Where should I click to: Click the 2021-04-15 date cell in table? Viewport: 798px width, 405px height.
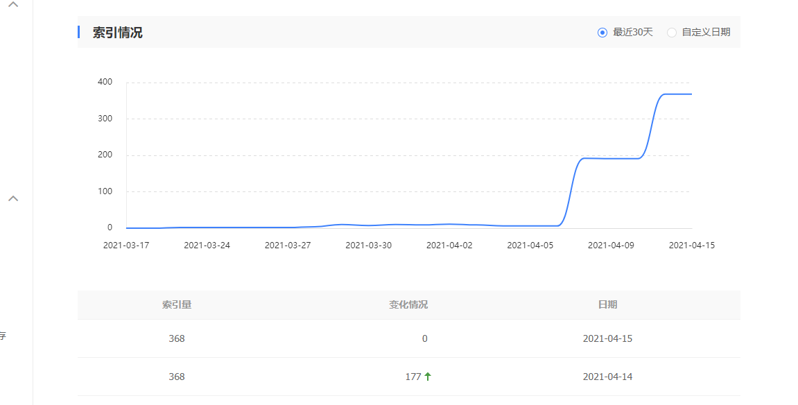tap(607, 339)
